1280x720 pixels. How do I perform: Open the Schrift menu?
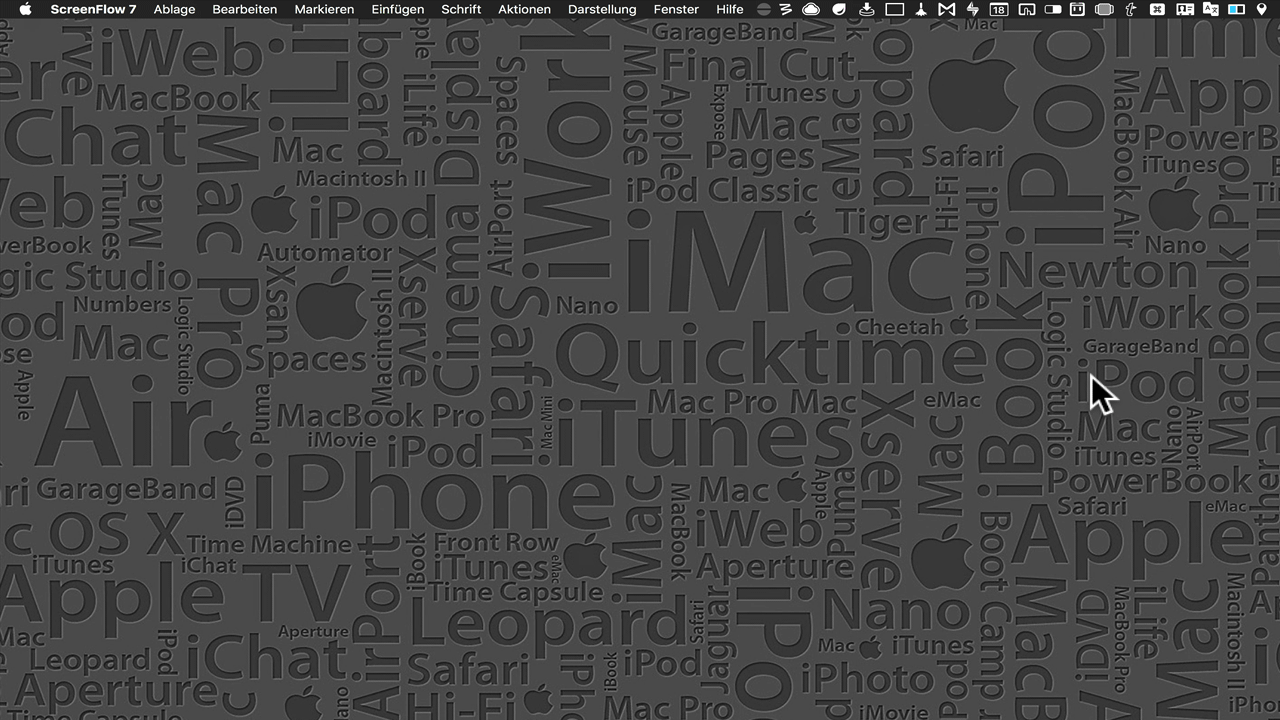(x=461, y=9)
